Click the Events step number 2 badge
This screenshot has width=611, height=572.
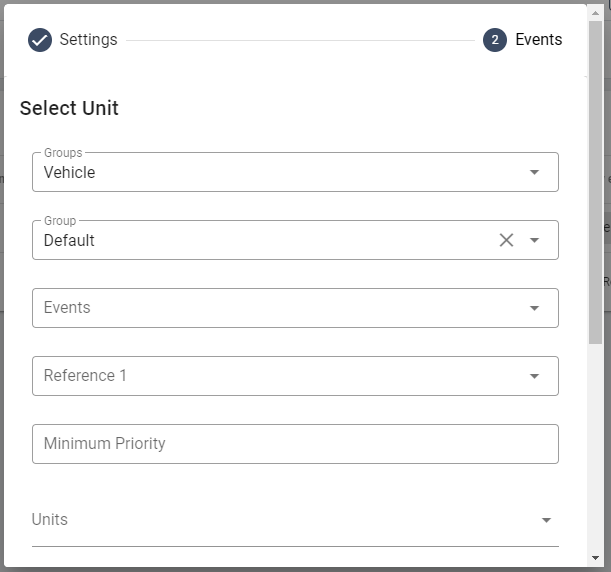(x=494, y=40)
